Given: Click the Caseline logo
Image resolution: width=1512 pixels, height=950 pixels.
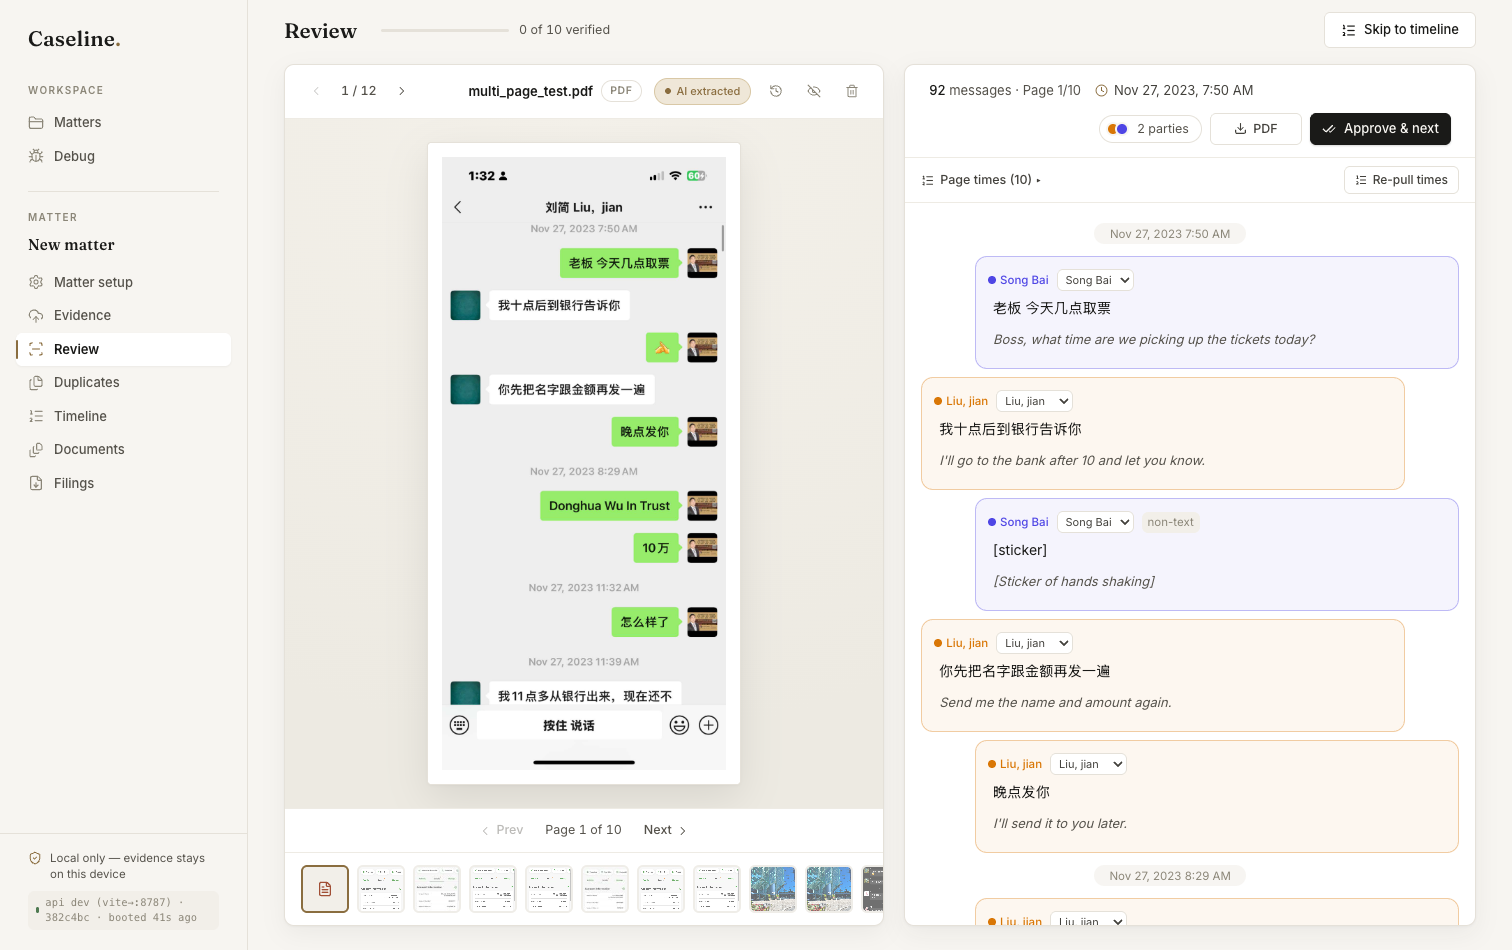Looking at the screenshot, I should click(x=74, y=39).
